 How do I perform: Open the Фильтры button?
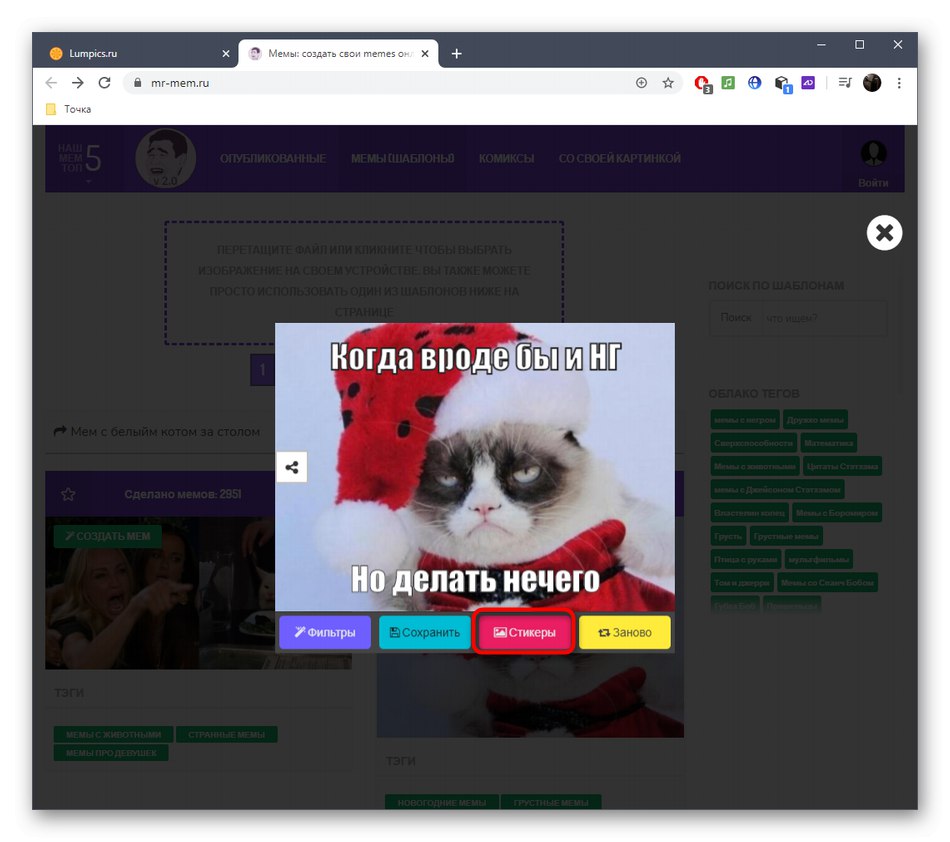click(325, 632)
